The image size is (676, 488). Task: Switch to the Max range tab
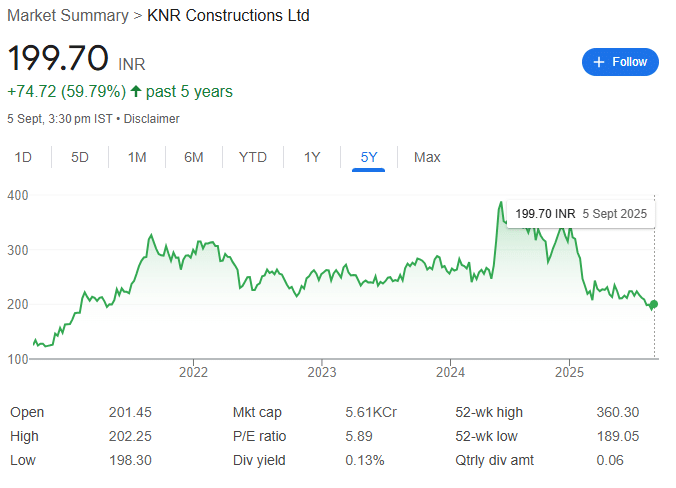[427, 157]
